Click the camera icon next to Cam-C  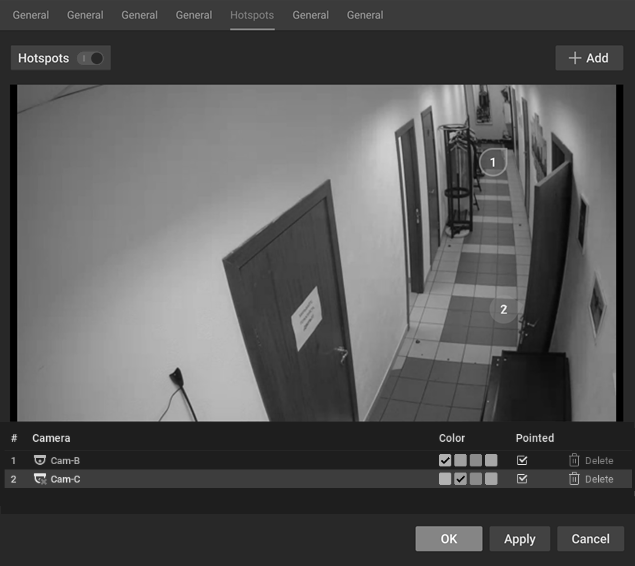click(40, 479)
